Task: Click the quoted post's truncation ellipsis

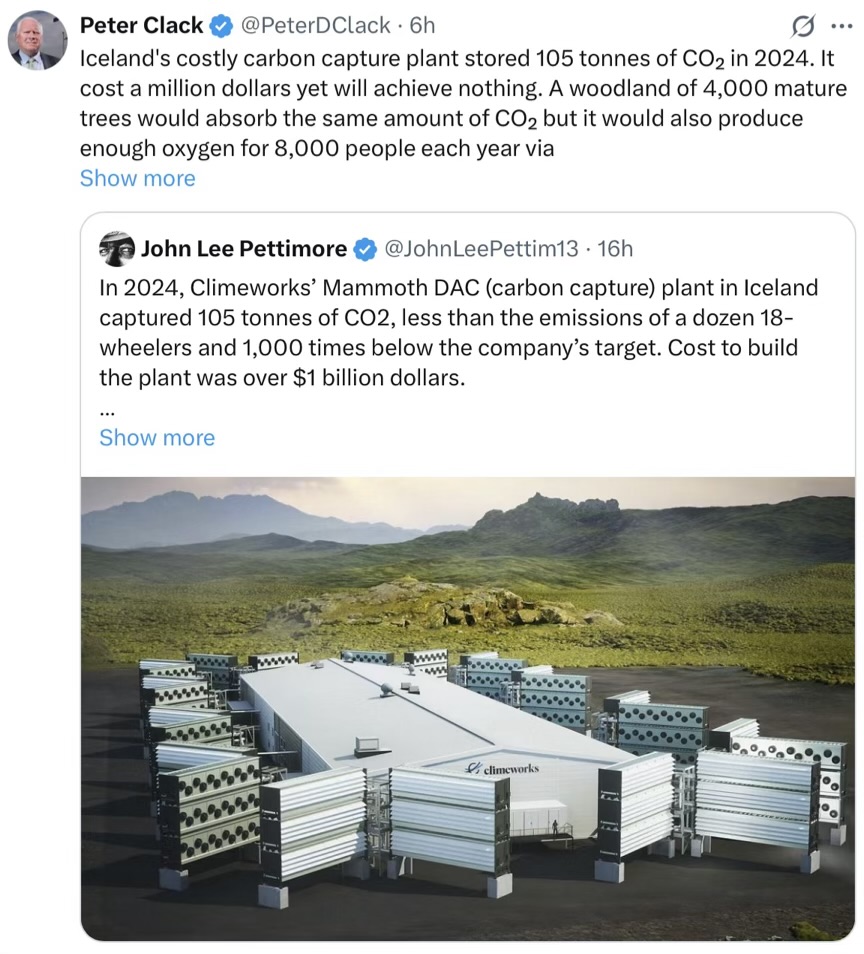Action: pos(107,412)
